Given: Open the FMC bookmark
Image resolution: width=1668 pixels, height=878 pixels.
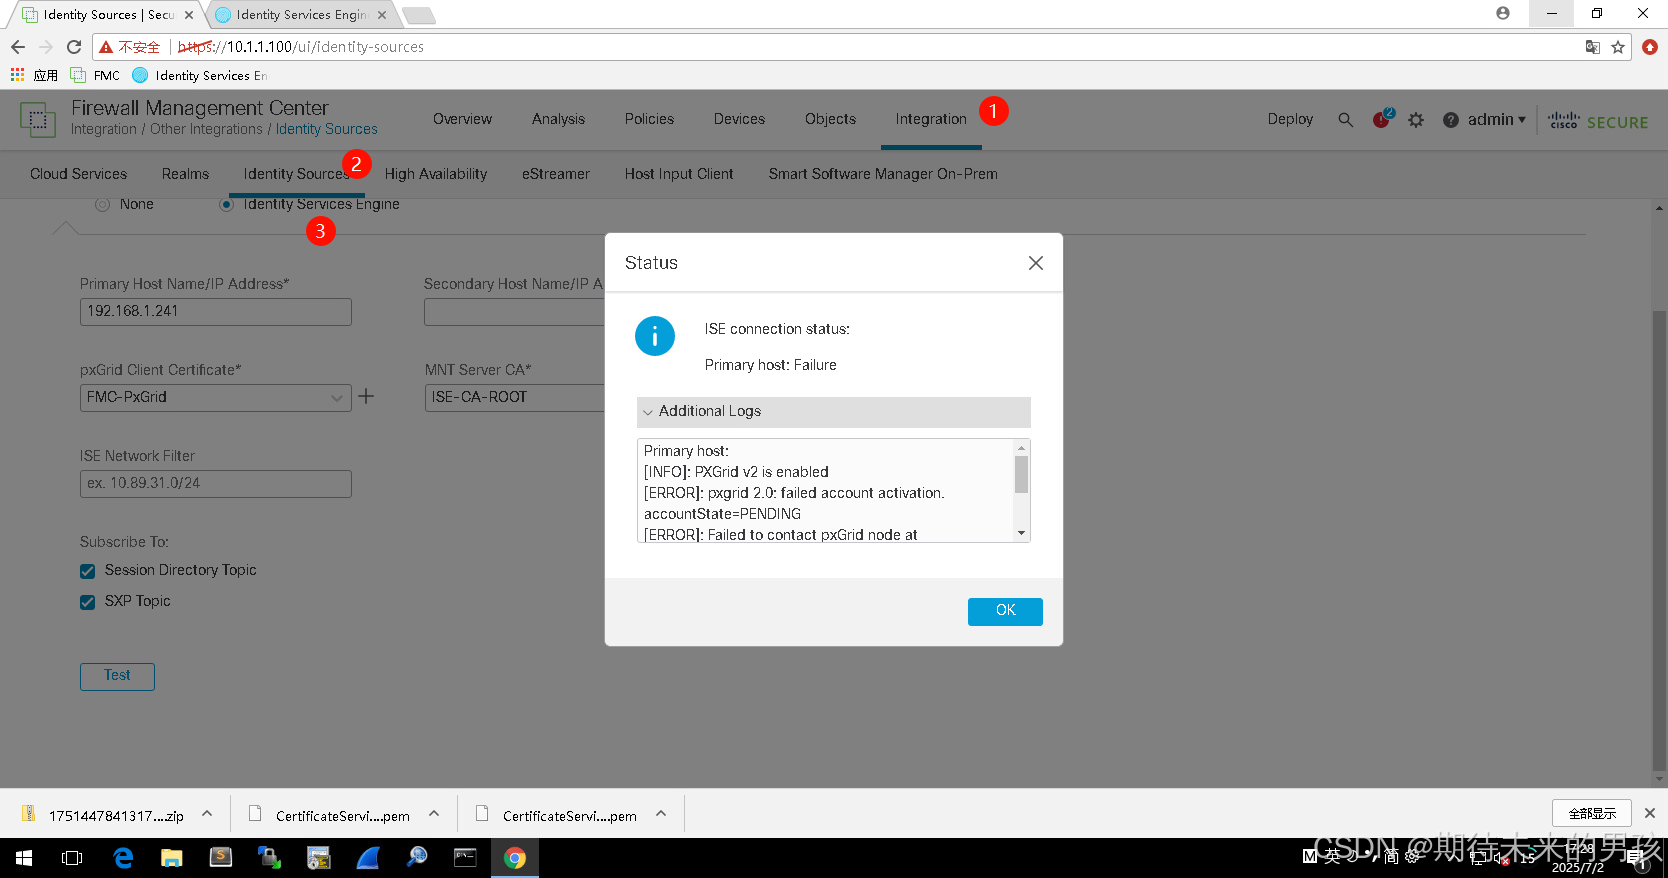Looking at the screenshot, I should tap(95, 75).
